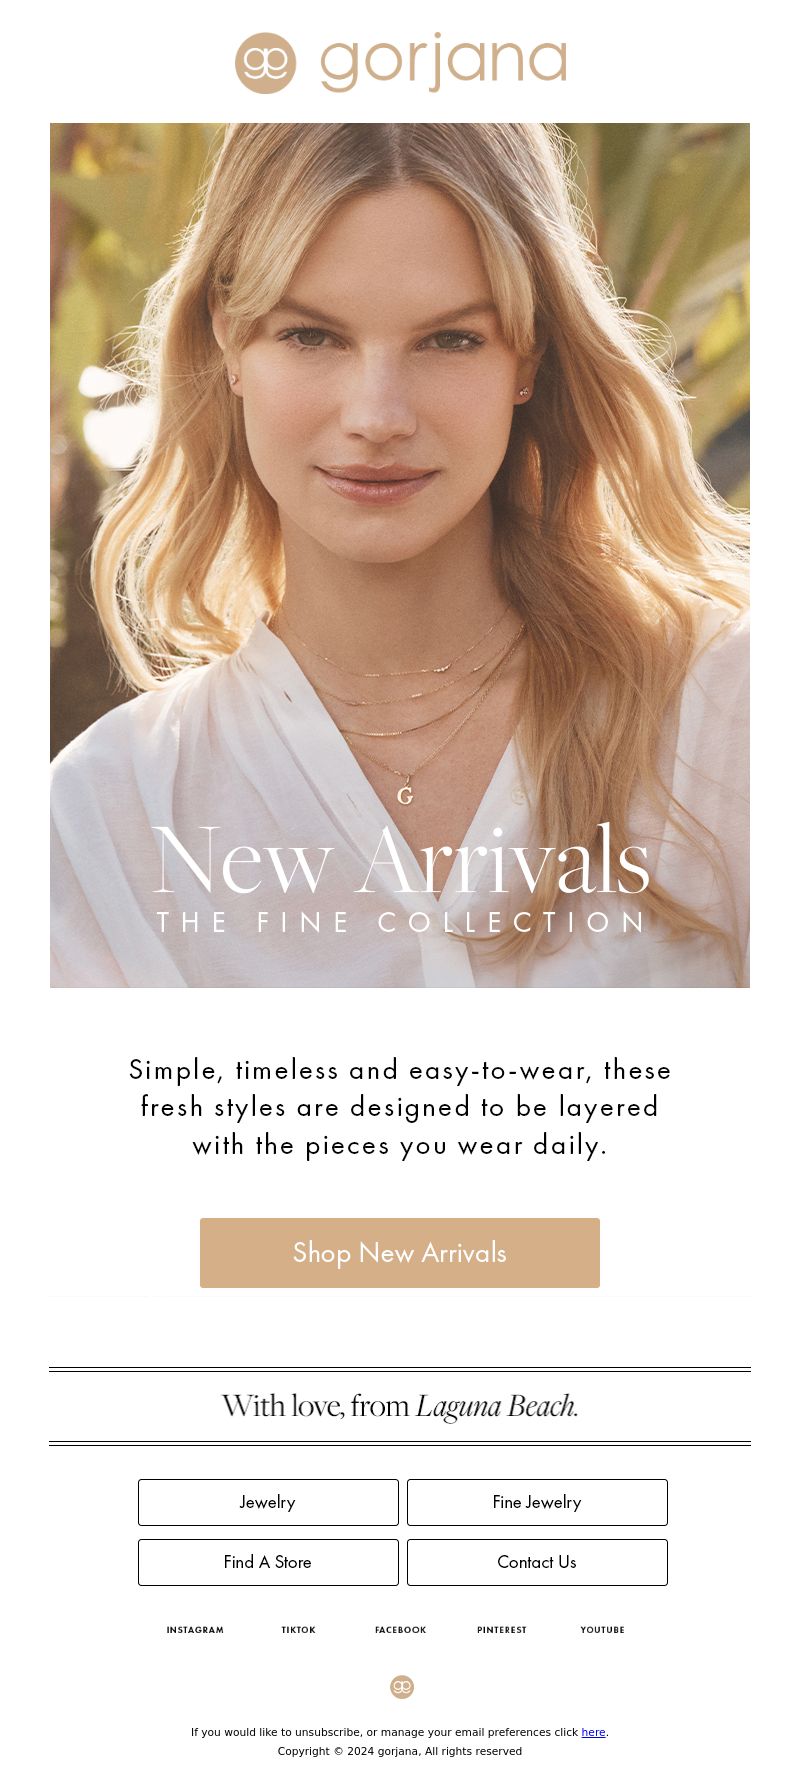Click the gorjana wordmark in the header
The width and height of the screenshot is (800, 1783).
(x=444, y=63)
